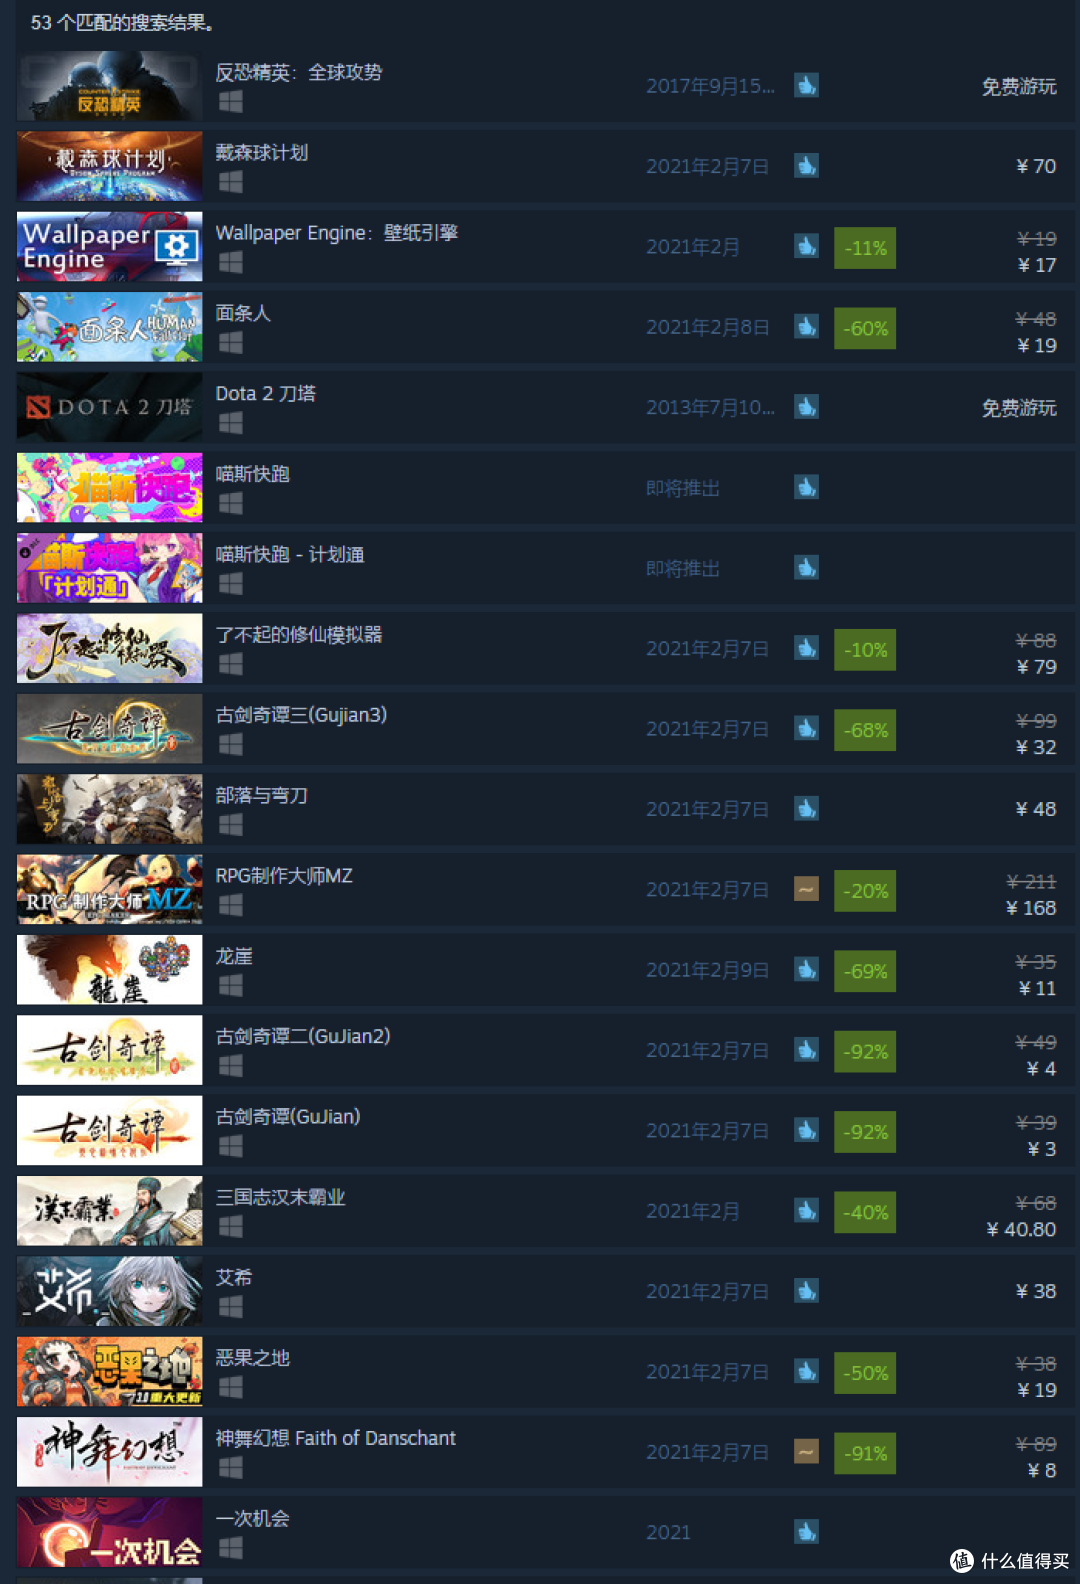Click the thumbs-up icon for 一次机会
Viewport: 1080px width, 1584px height.
(806, 1531)
